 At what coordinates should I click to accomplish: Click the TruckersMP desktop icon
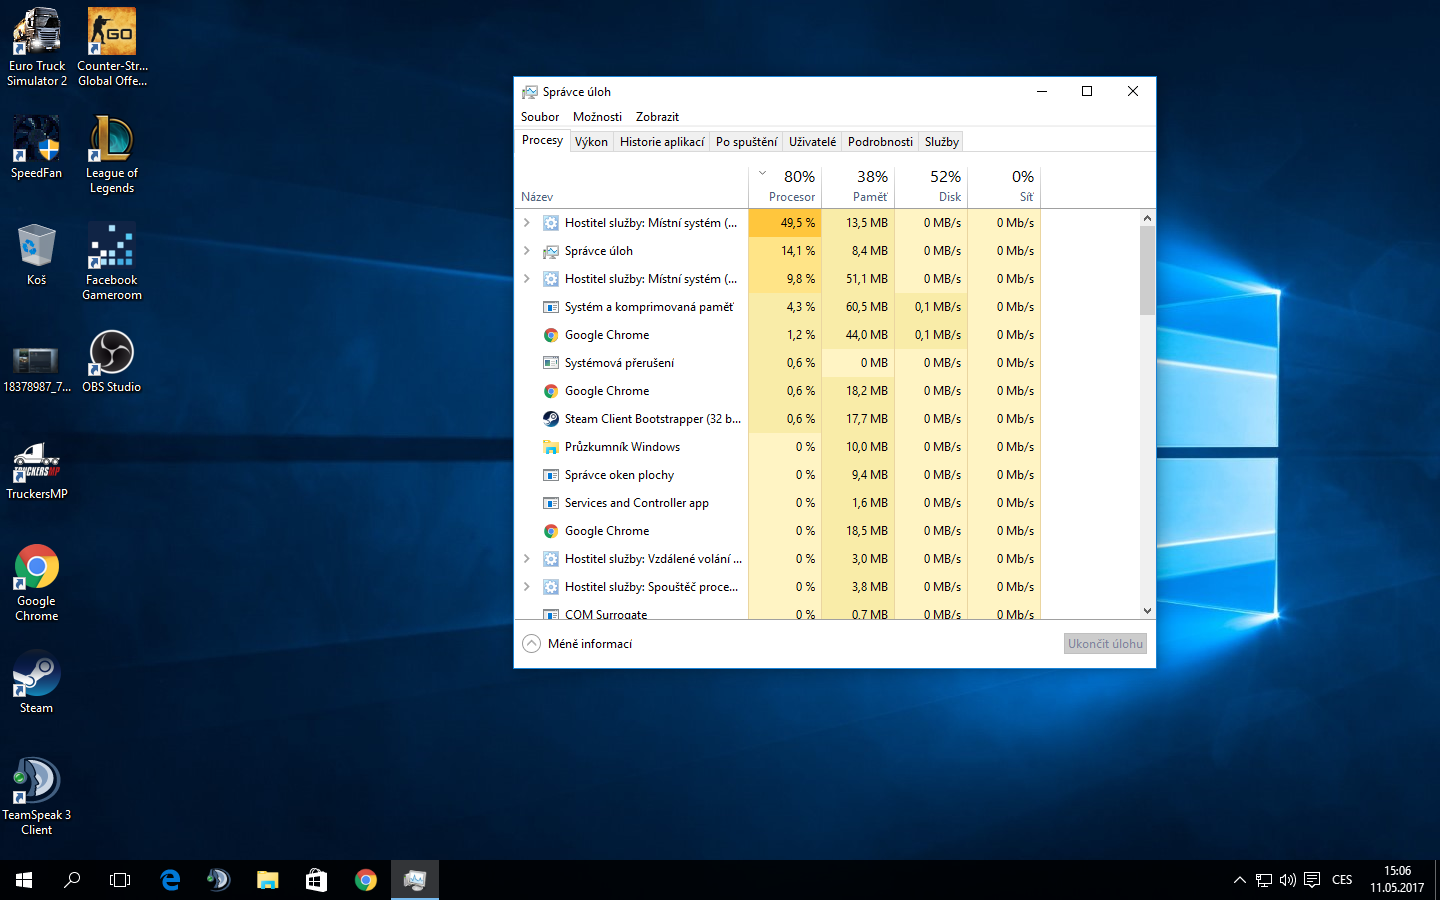(36, 468)
